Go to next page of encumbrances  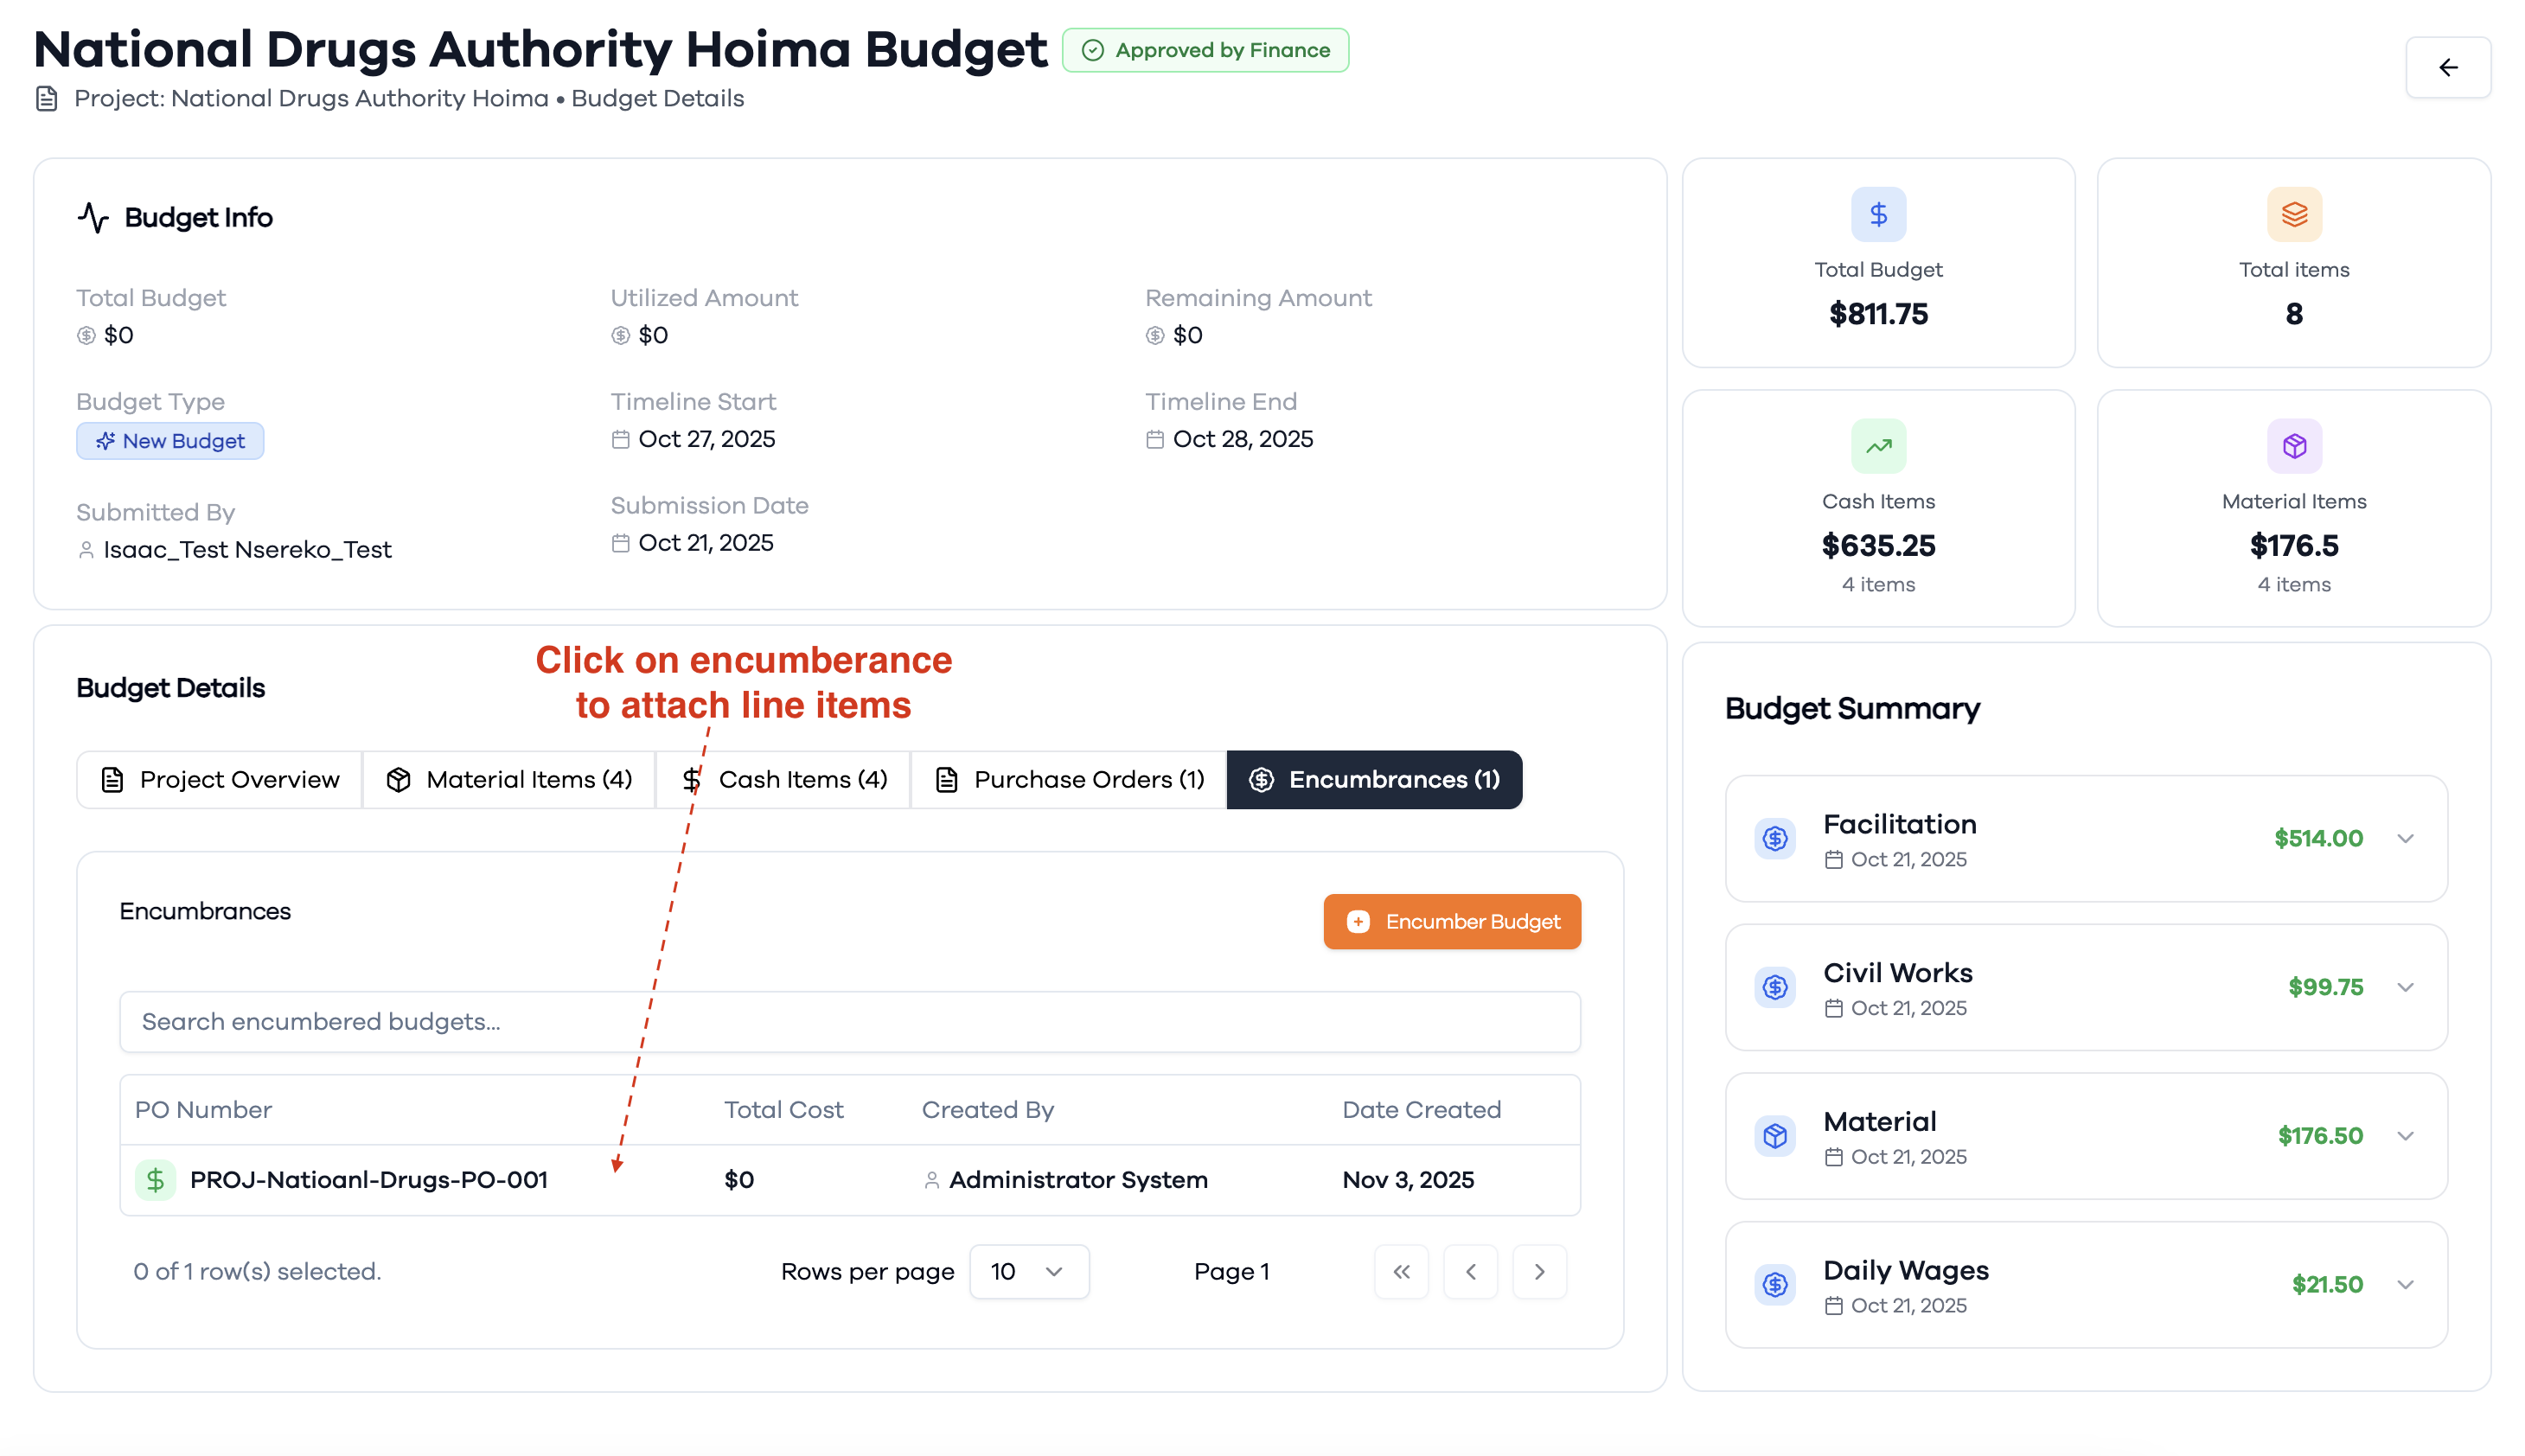(x=1539, y=1271)
